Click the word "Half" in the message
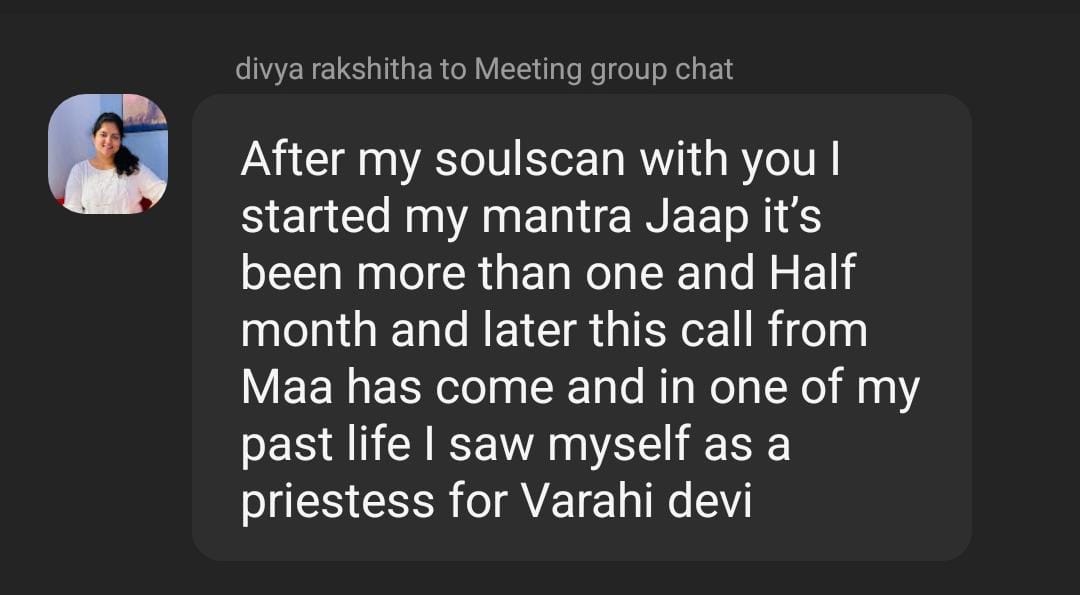This screenshot has height=595, width=1080. [812, 273]
